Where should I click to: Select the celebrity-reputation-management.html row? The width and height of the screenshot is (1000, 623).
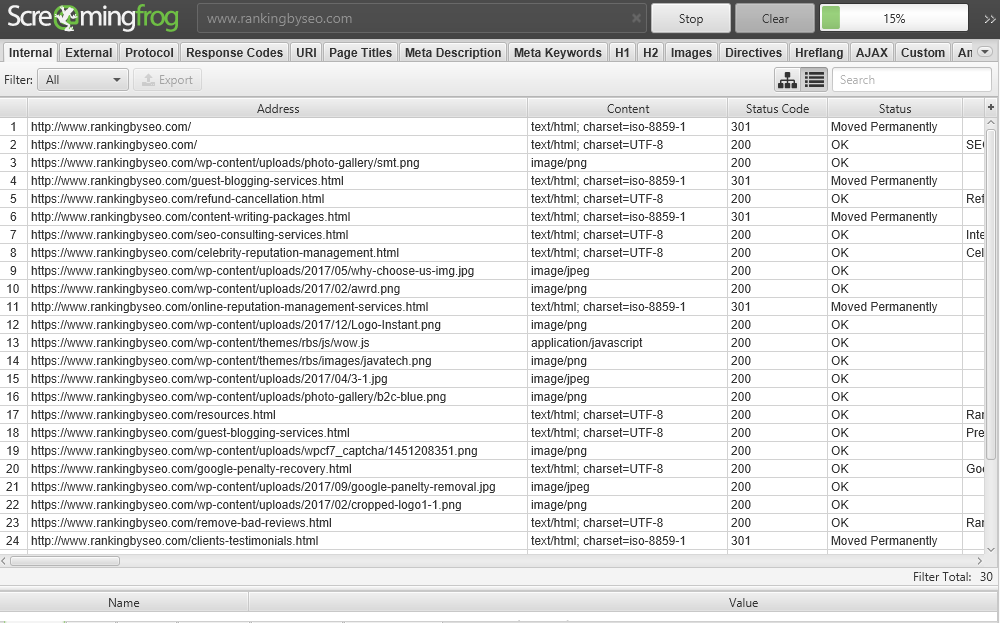pos(491,253)
